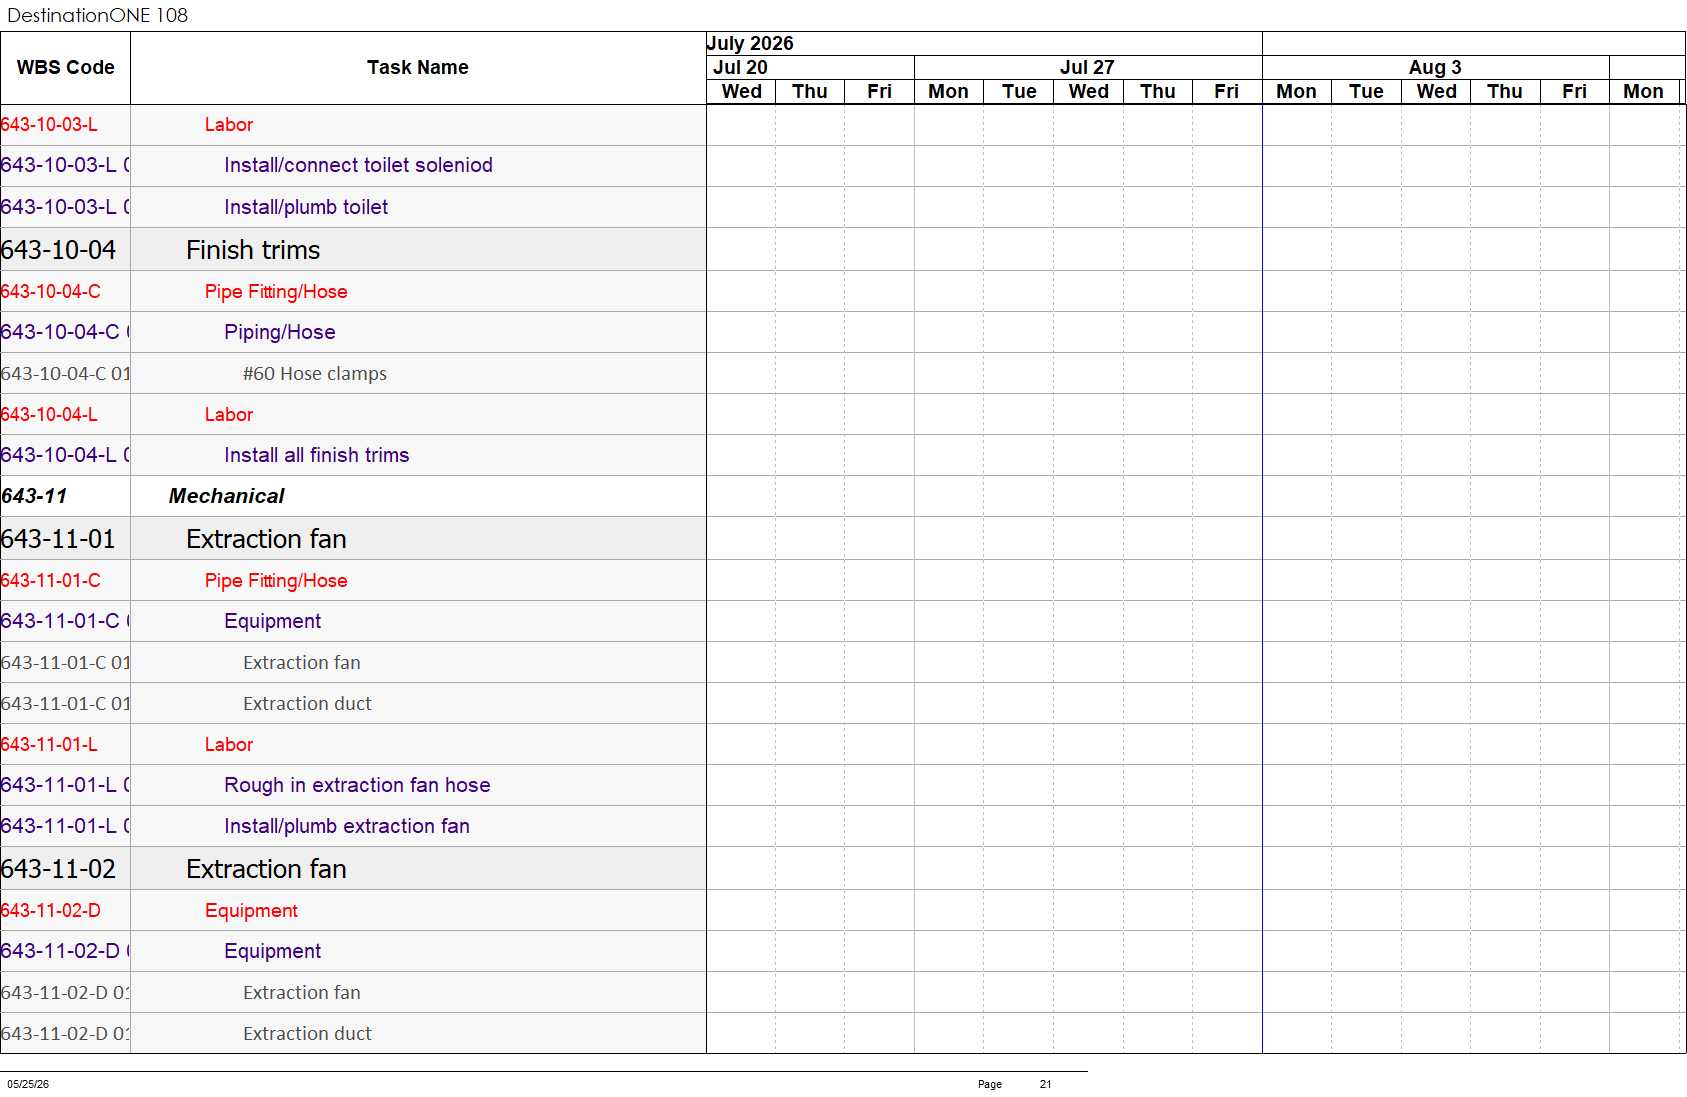Image resolution: width=1687 pixels, height=1097 pixels.
Task: Click the DestinationONE 108 project title
Action: click(x=97, y=15)
